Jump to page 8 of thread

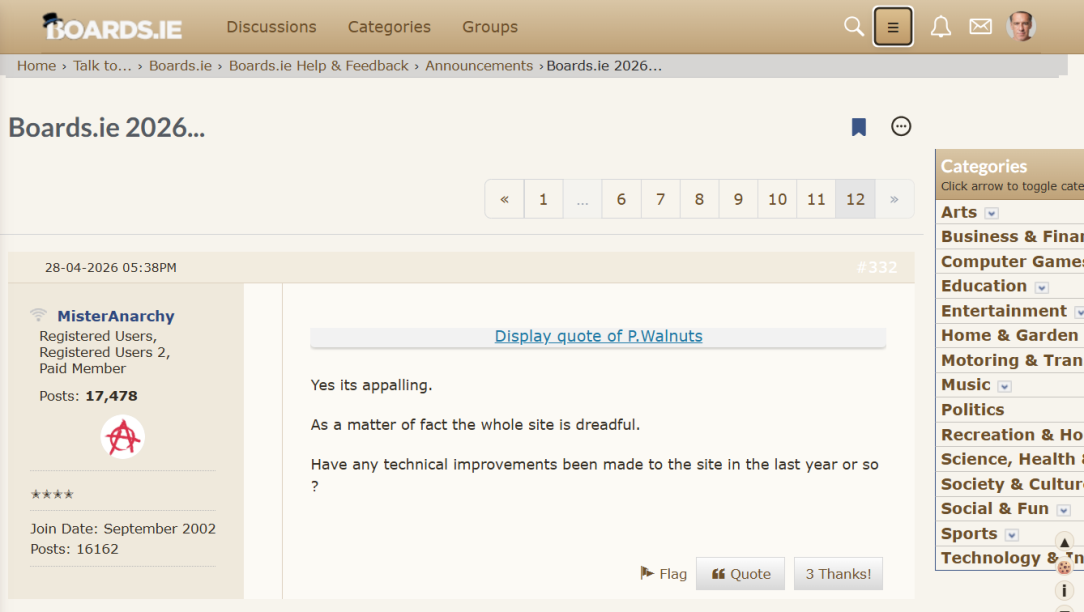pyautogui.click(x=699, y=199)
